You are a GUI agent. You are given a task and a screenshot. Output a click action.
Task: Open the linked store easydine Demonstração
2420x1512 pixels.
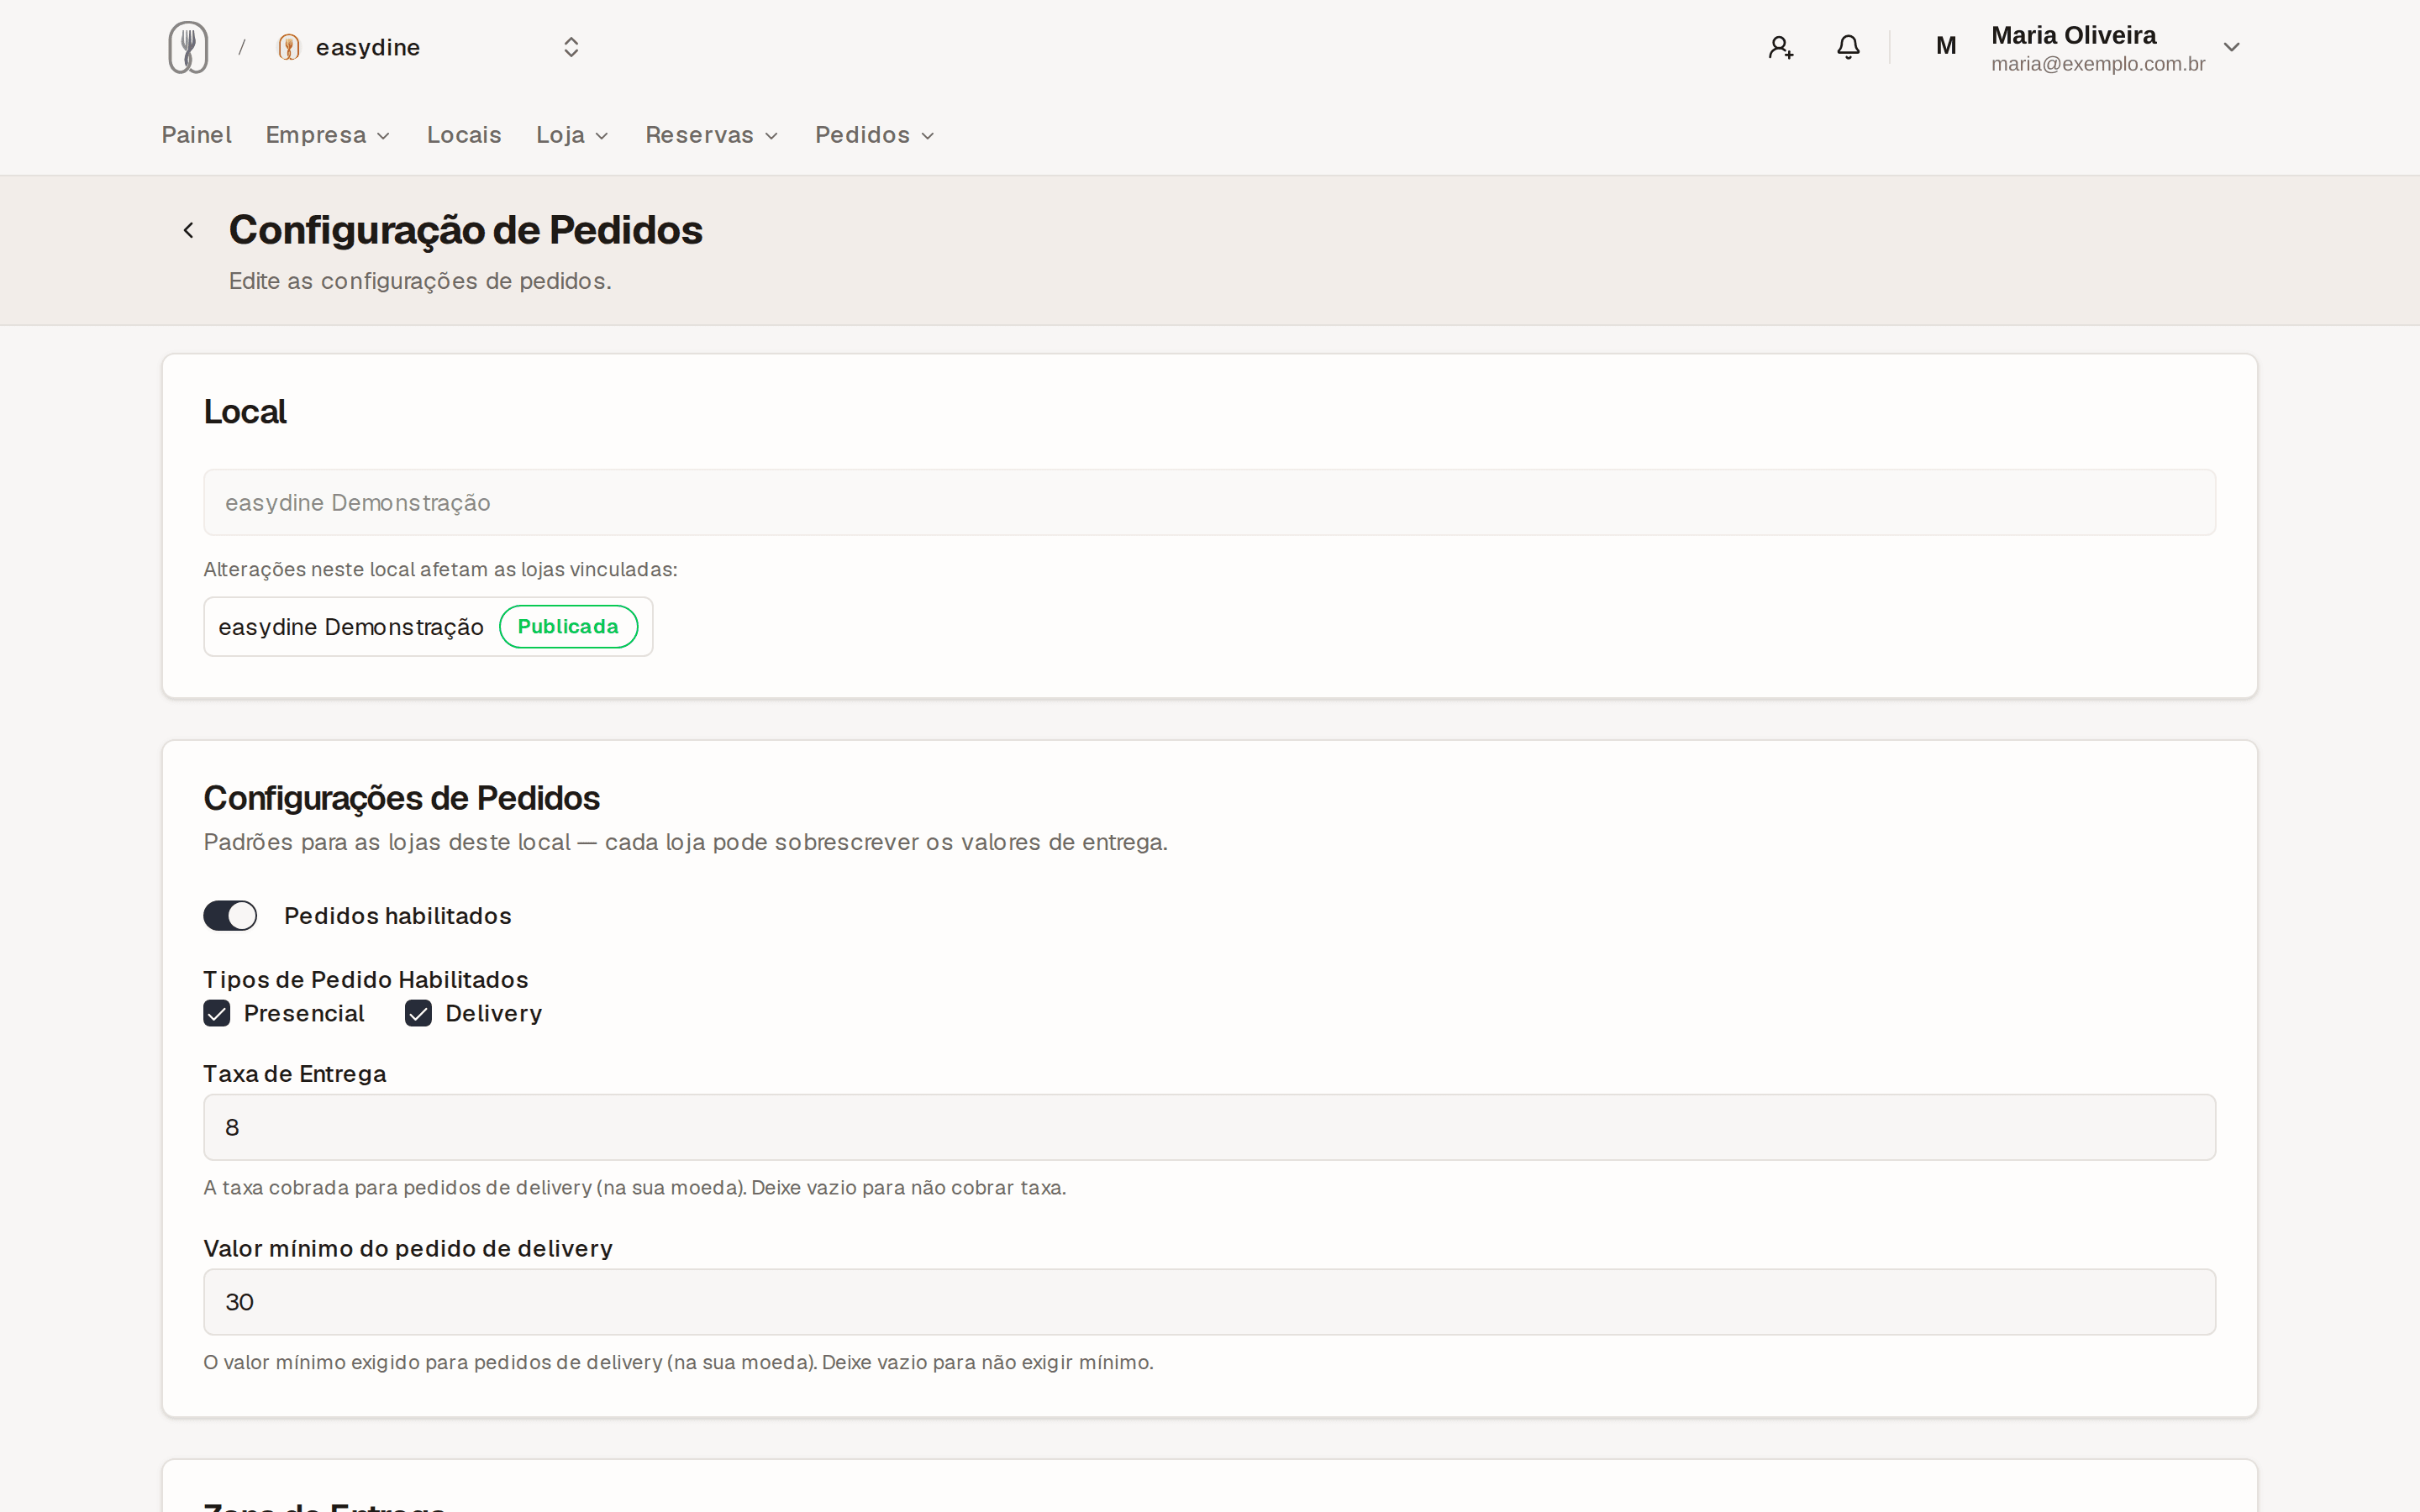pos(428,627)
